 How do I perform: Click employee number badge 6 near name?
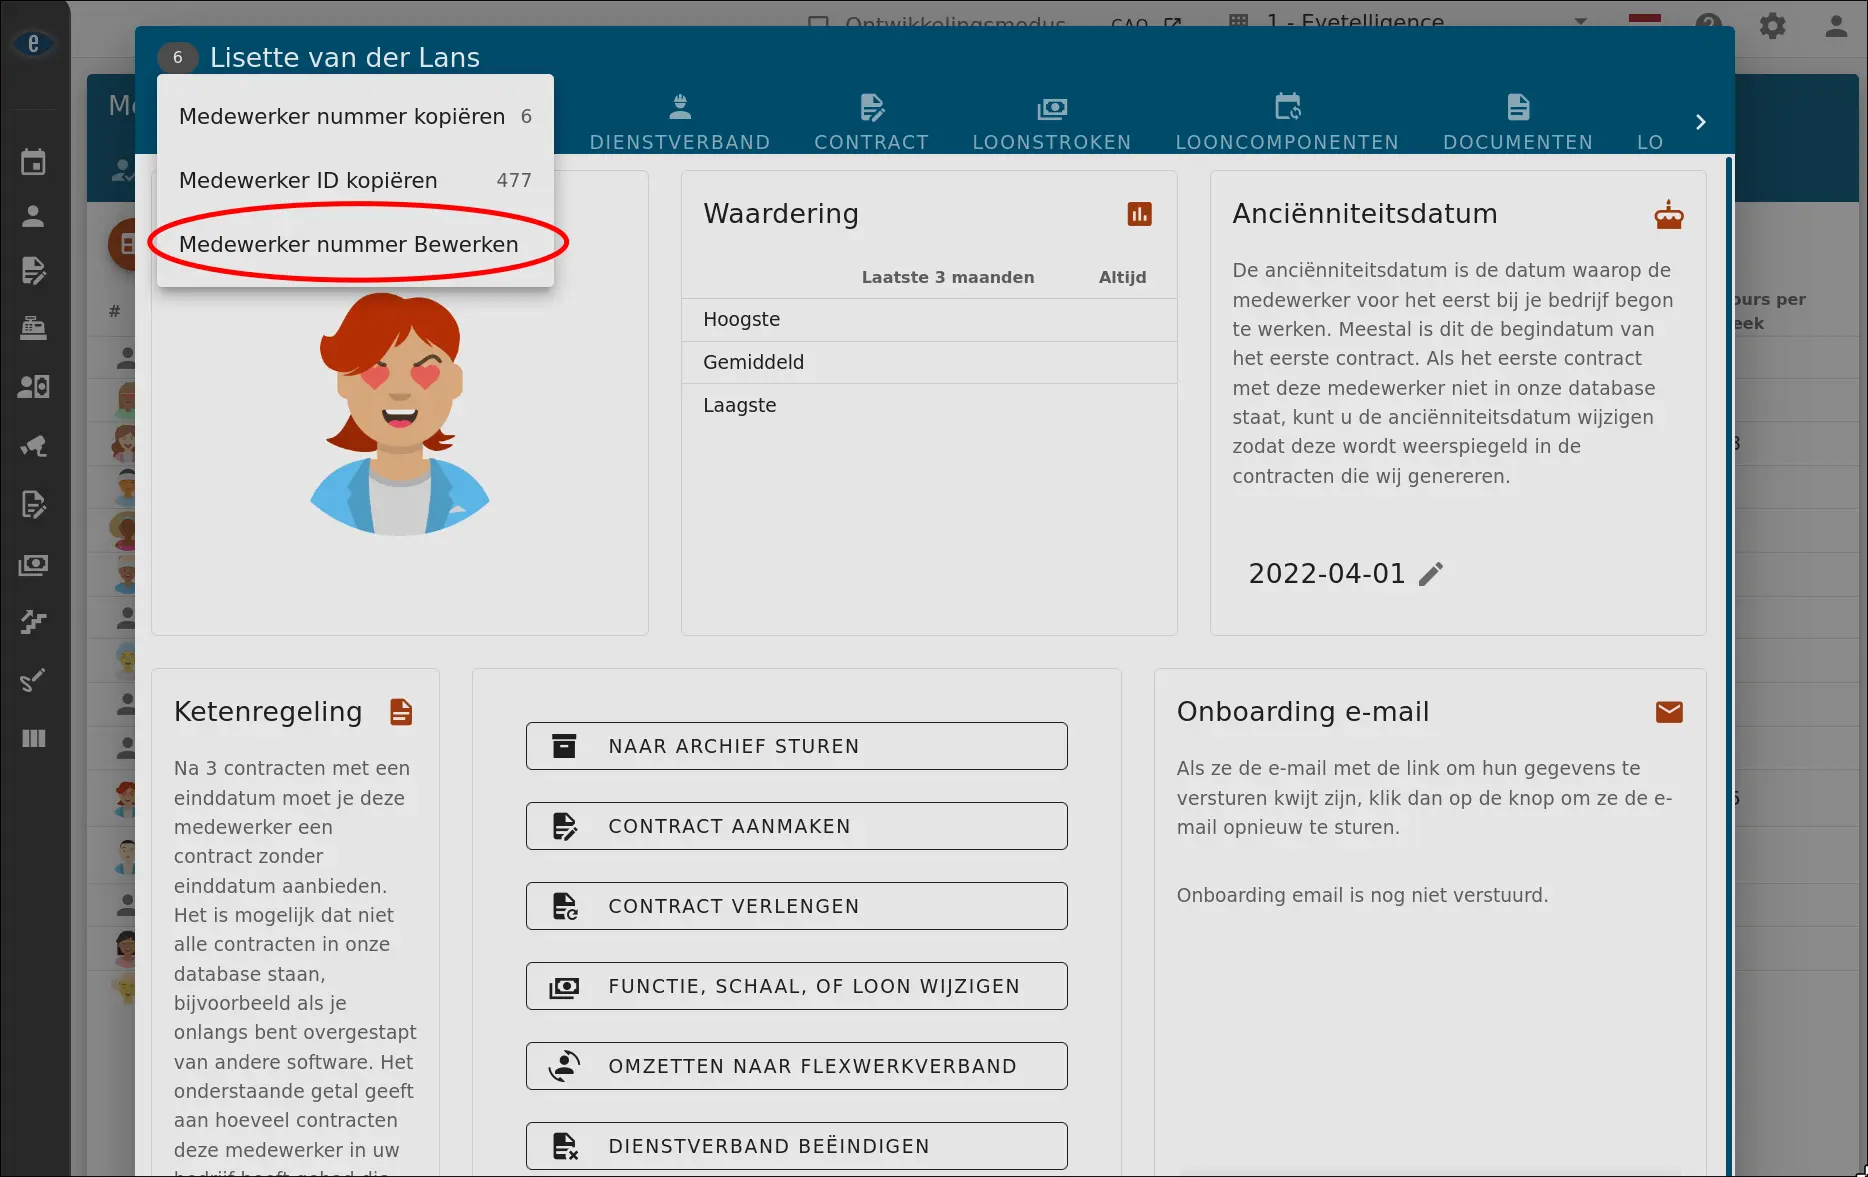tap(178, 57)
